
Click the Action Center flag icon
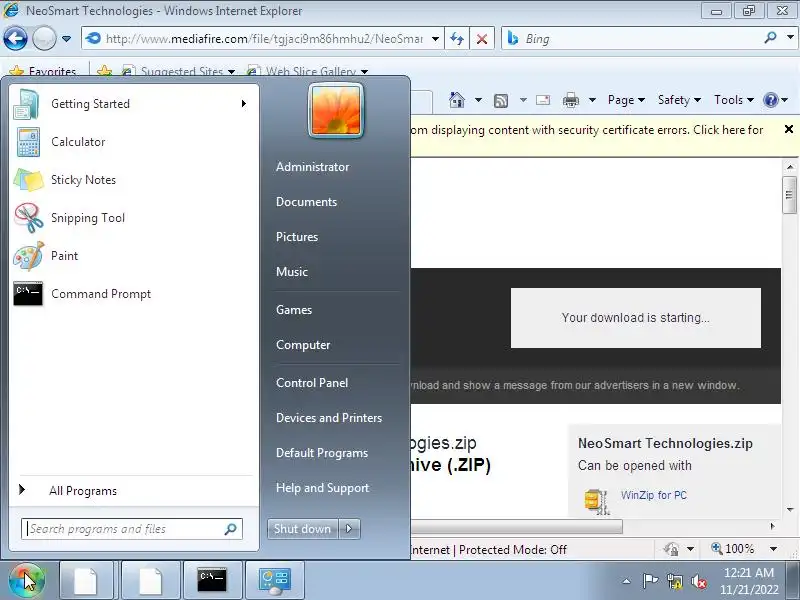pos(650,581)
